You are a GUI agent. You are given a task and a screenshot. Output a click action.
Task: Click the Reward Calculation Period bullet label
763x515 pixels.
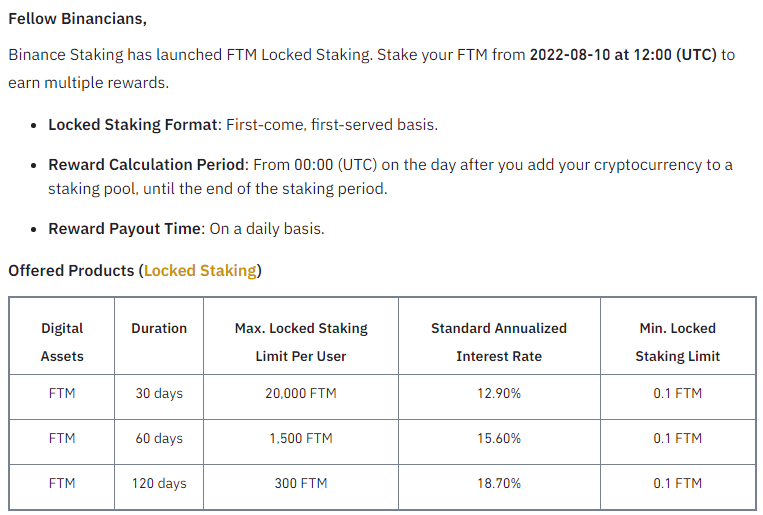click(147, 164)
